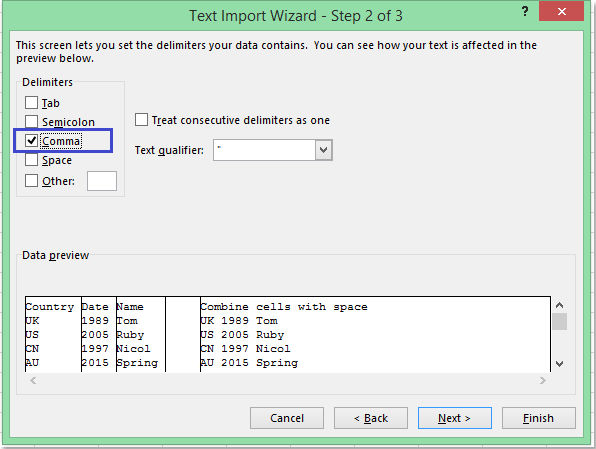Click 'AU 2015 Spring' in preview
The height and width of the screenshot is (449, 596).
point(249,363)
